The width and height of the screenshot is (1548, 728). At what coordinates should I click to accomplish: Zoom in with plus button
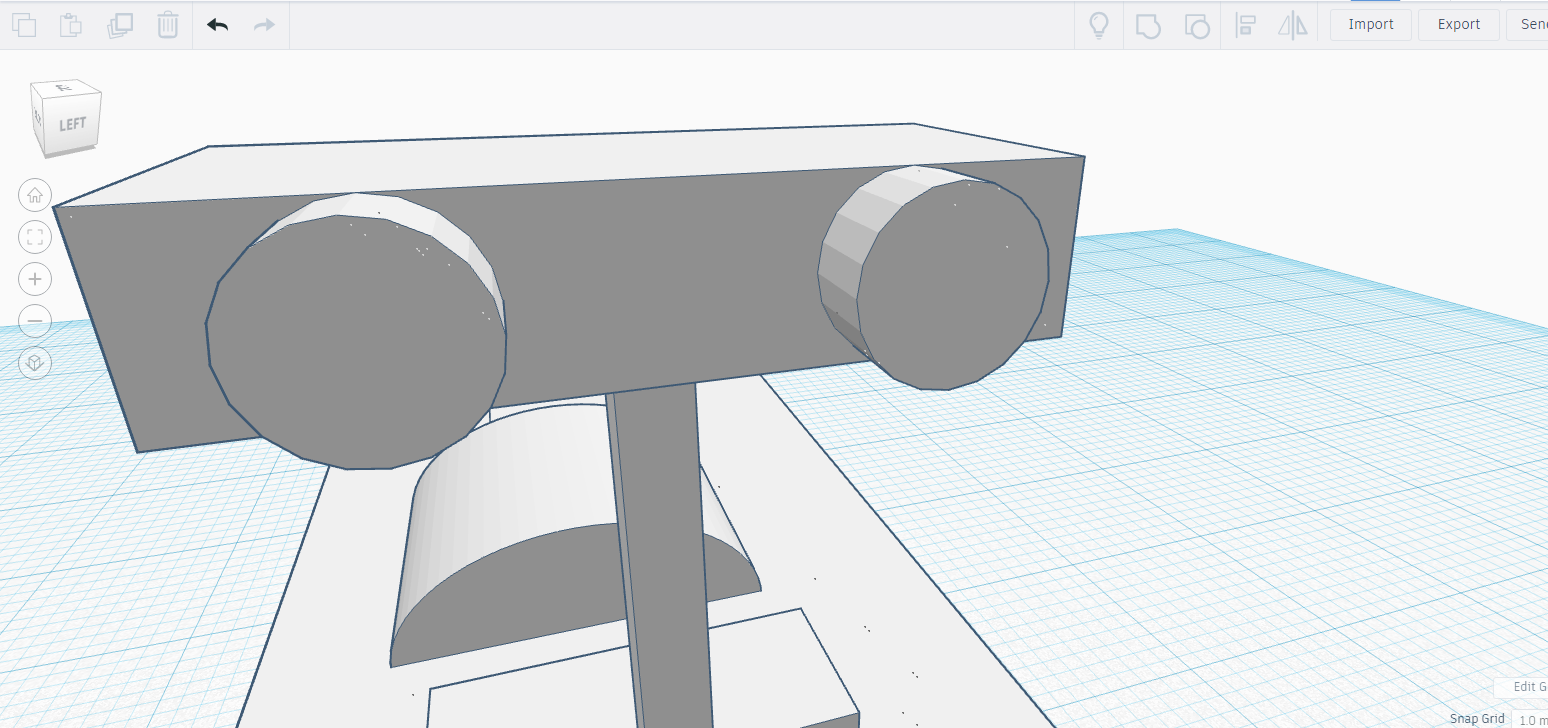pyautogui.click(x=35, y=279)
